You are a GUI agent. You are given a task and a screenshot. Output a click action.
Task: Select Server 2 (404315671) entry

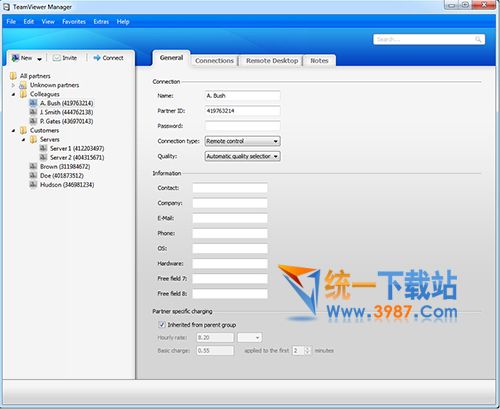tap(77, 157)
